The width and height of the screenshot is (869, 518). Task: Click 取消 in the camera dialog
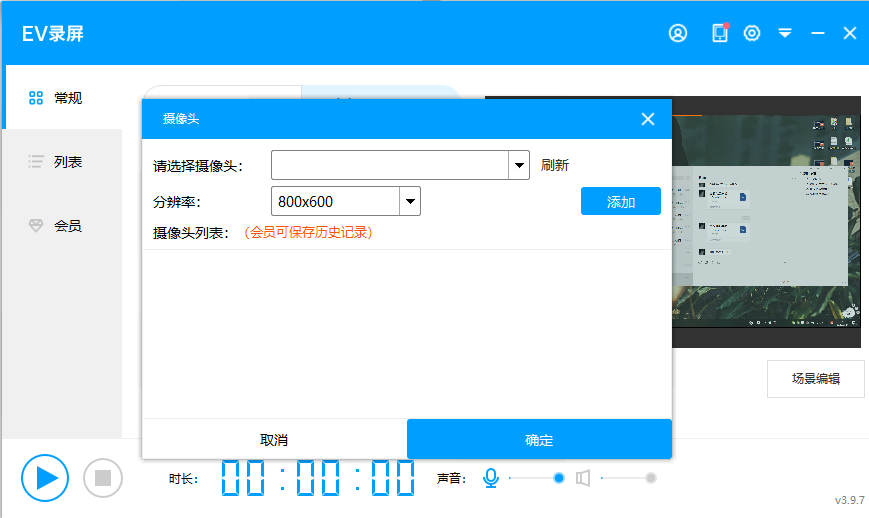pyautogui.click(x=274, y=440)
